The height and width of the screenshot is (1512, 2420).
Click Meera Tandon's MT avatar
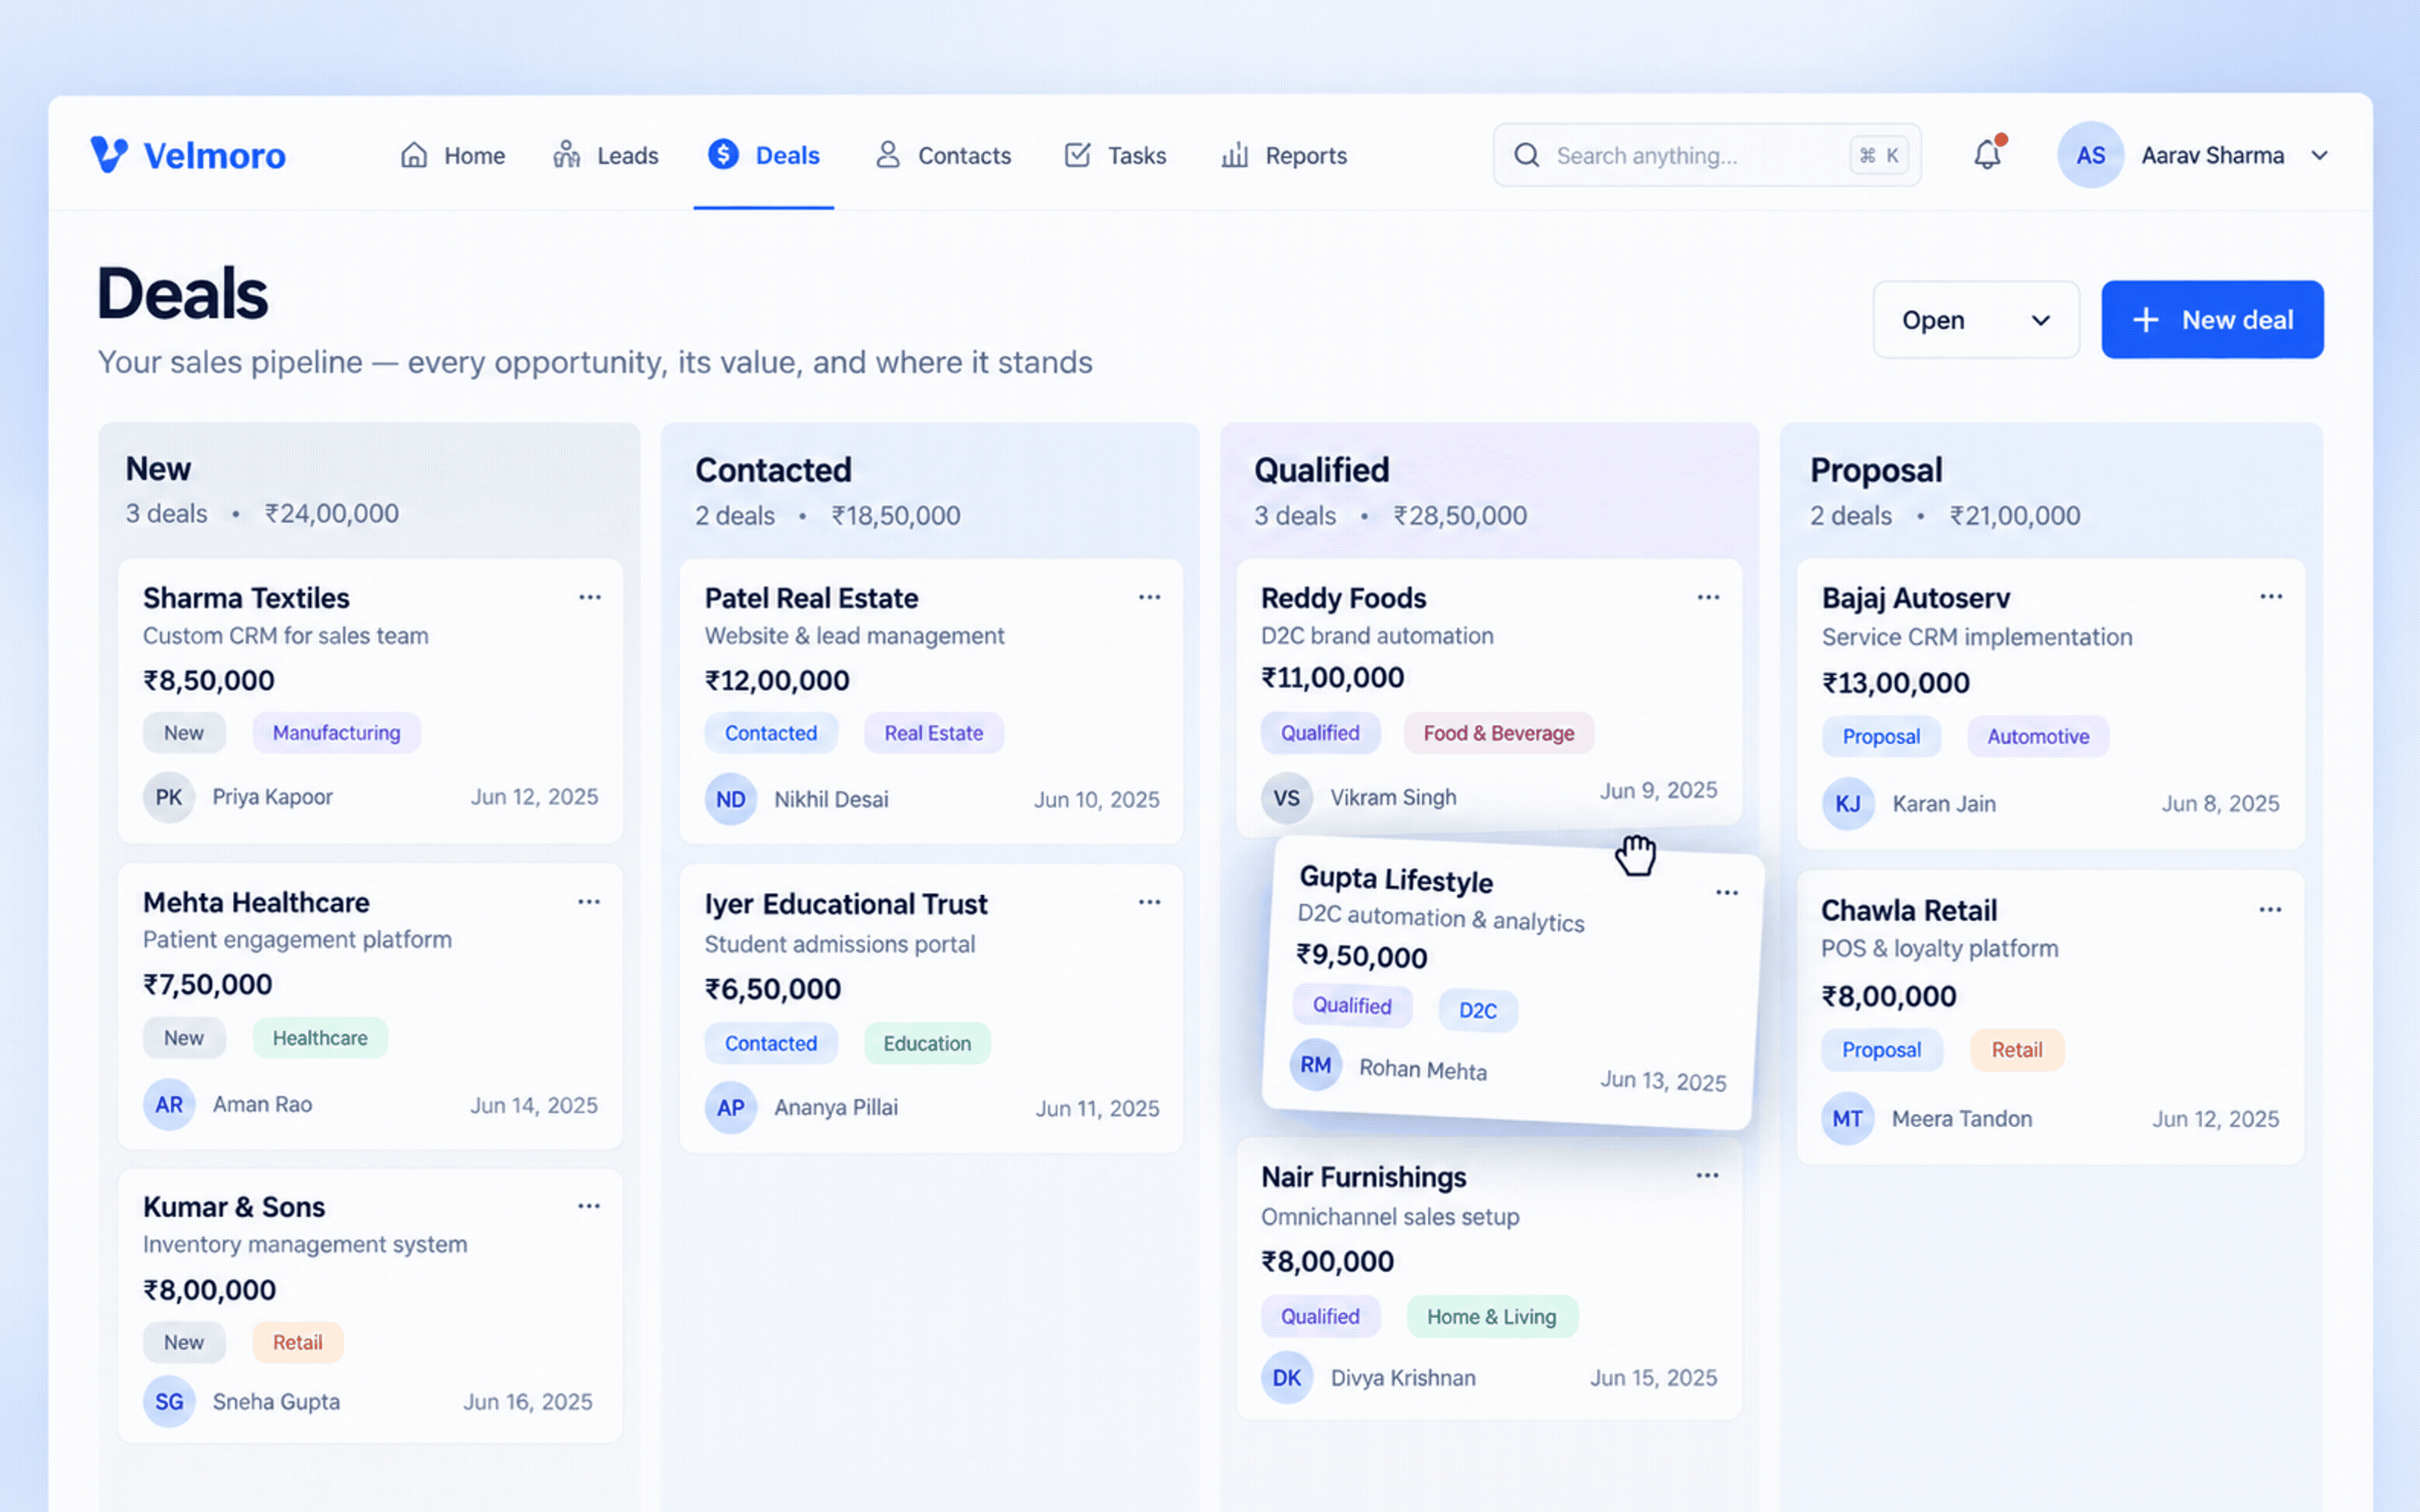[x=1847, y=1119]
